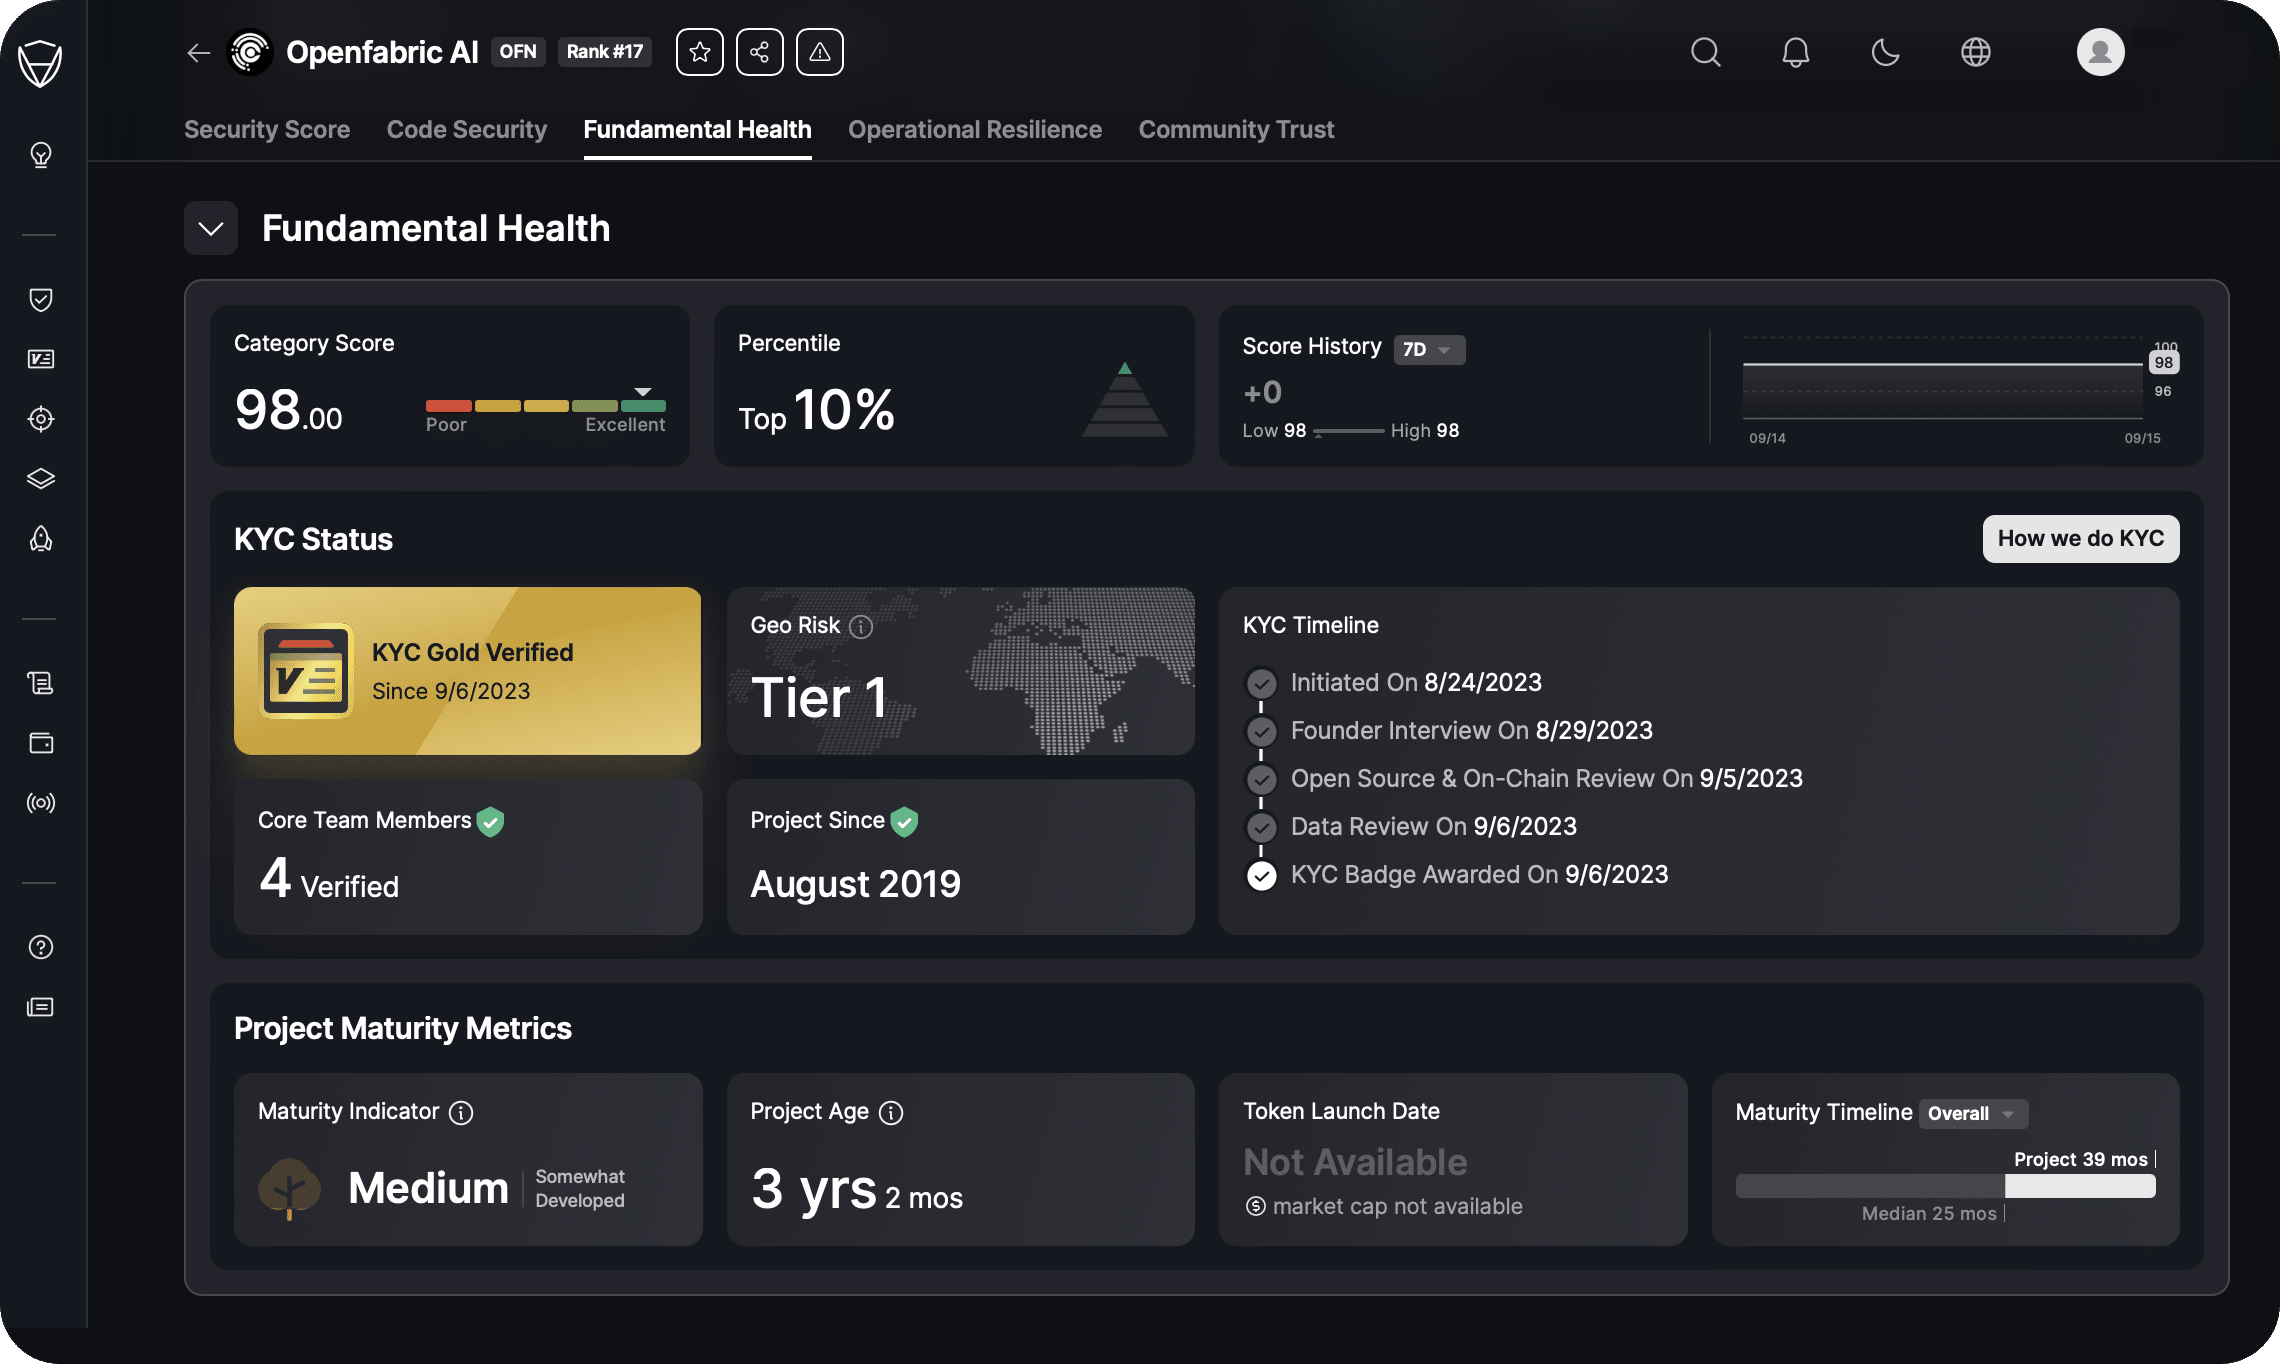Open the globe language selector
This screenshot has width=2280, height=1364.
(x=1976, y=52)
